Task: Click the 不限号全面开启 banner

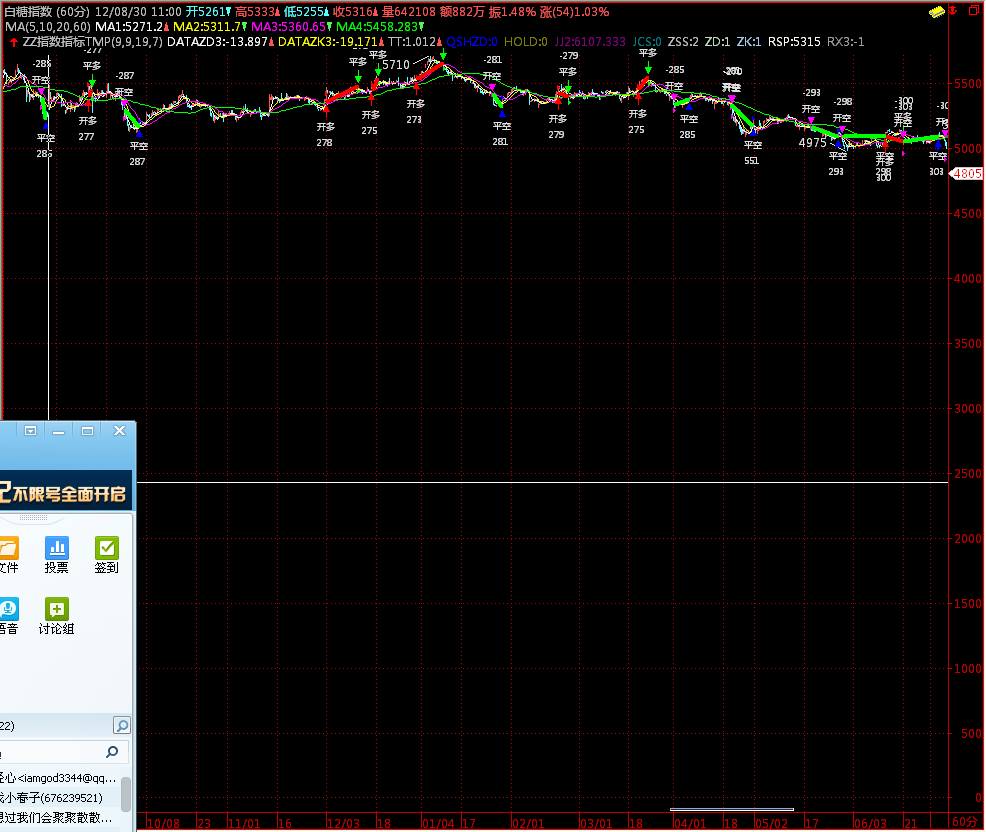Action: coord(66,493)
